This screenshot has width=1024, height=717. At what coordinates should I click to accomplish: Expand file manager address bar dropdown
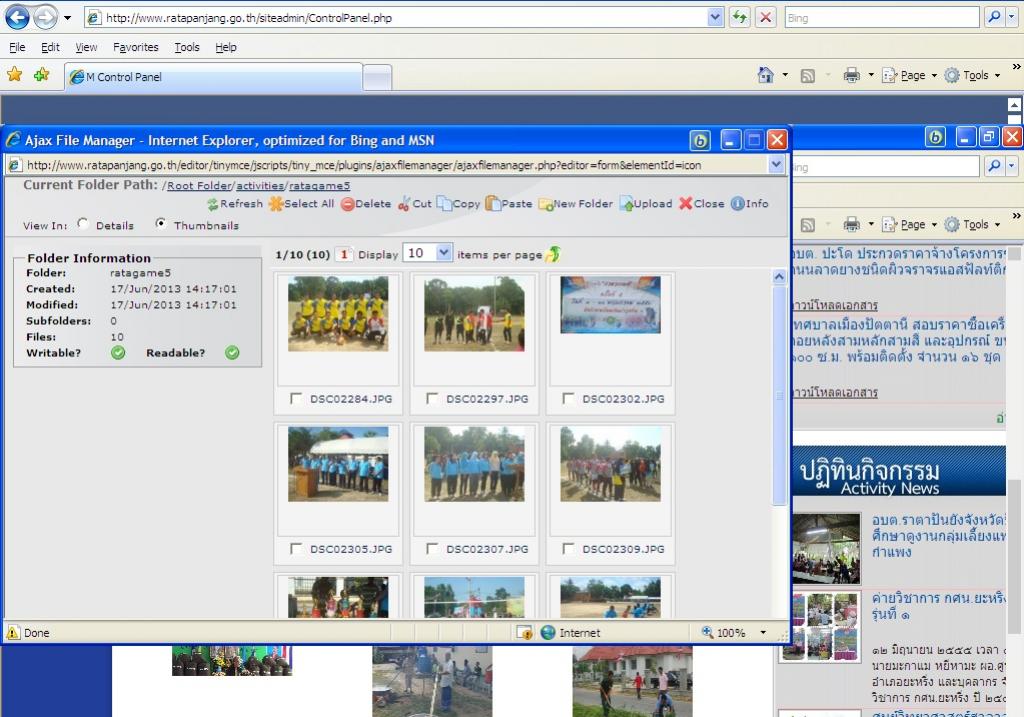click(776, 165)
